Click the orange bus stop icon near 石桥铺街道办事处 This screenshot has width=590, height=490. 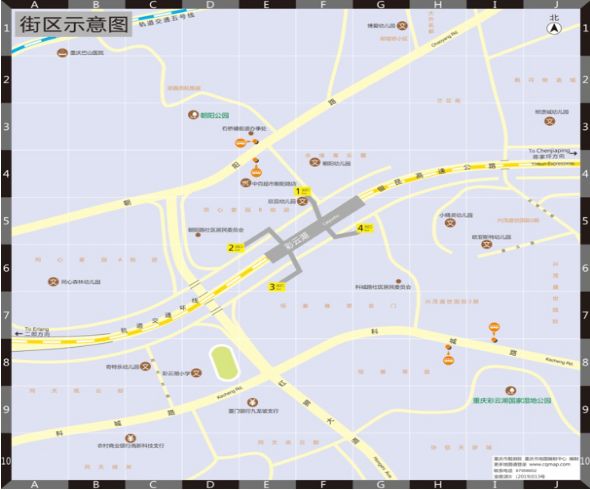(240, 143)
